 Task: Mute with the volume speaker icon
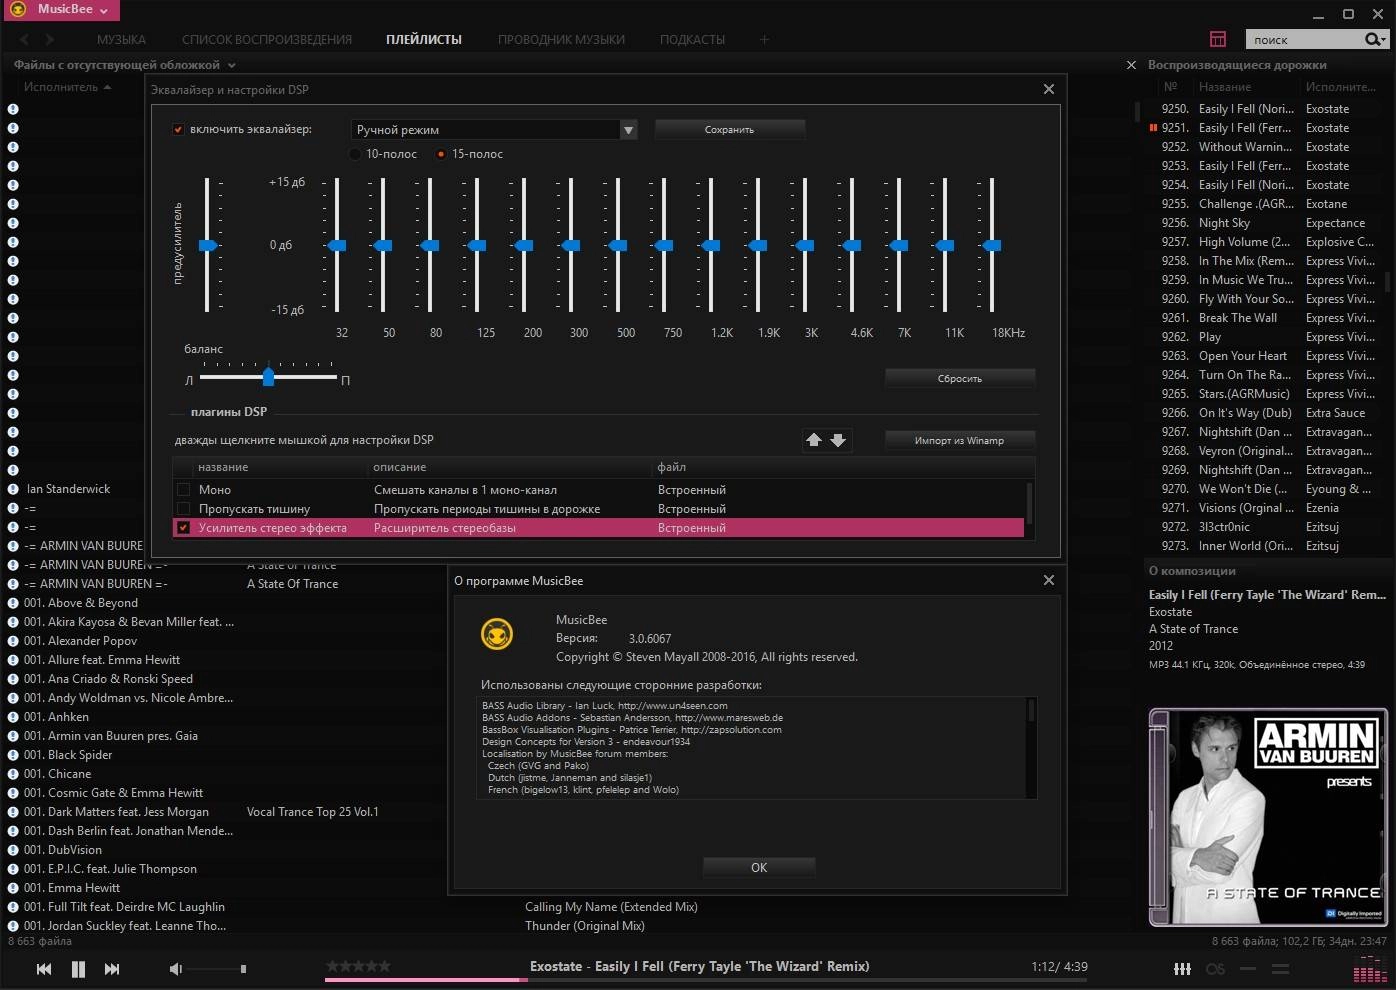pos(176,968)
